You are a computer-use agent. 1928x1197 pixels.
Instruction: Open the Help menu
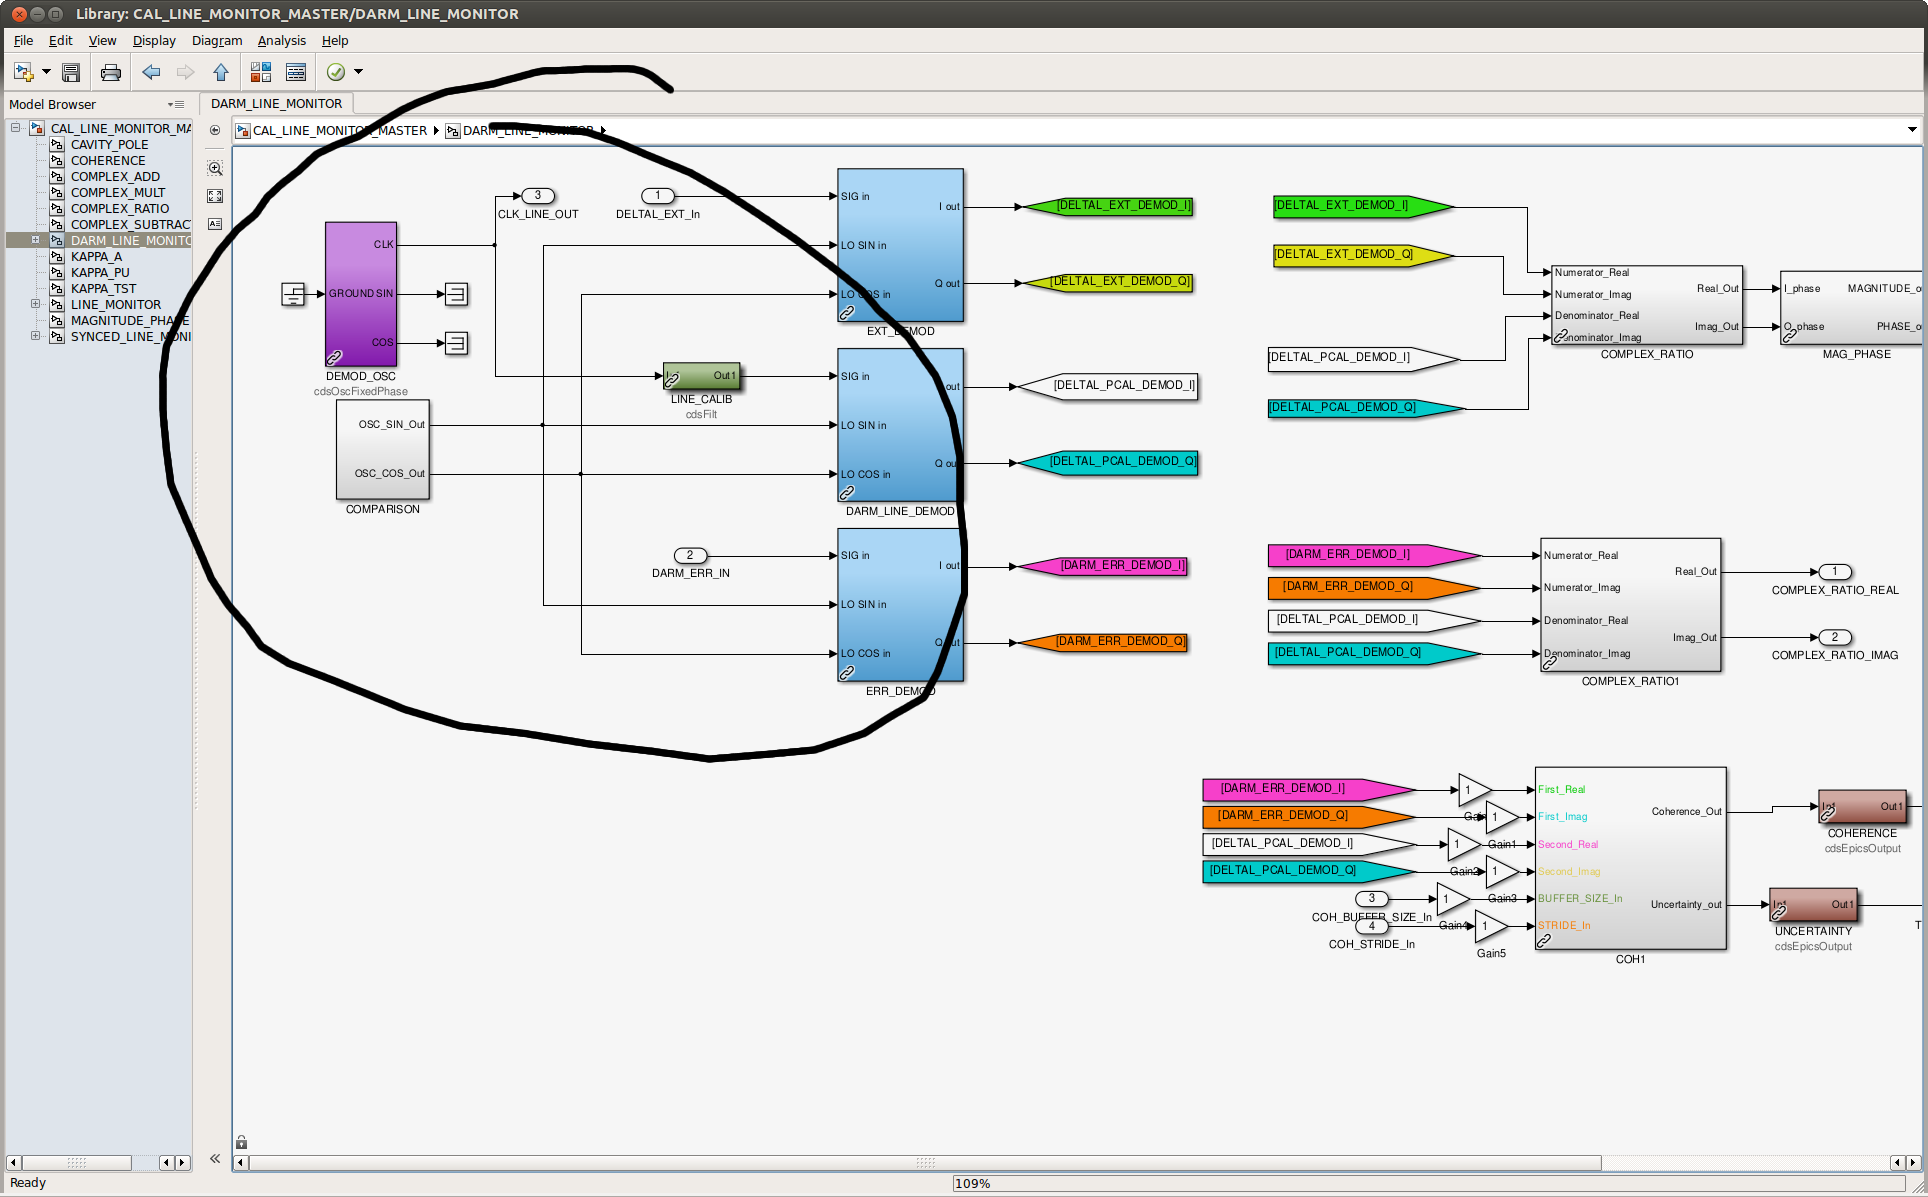[x=335, y=41]
